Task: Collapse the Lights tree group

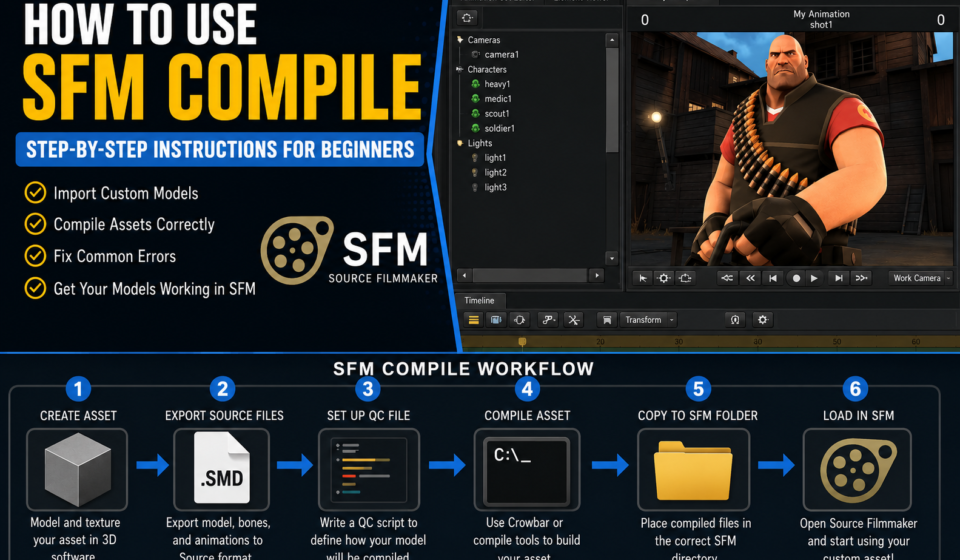Action: coord(460,143)
